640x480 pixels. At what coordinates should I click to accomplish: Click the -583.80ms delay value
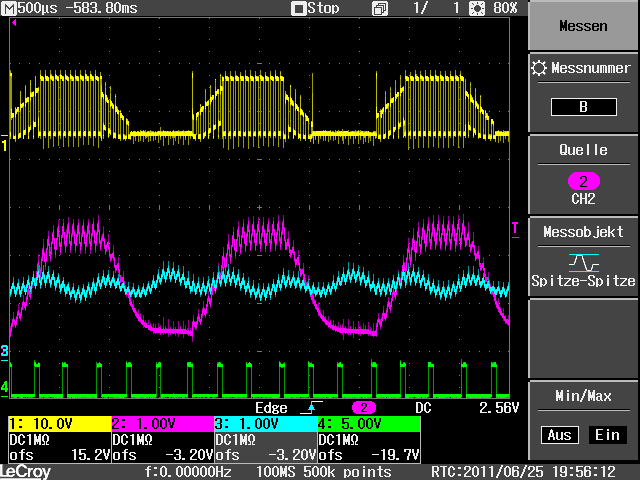tap(101, 8)
